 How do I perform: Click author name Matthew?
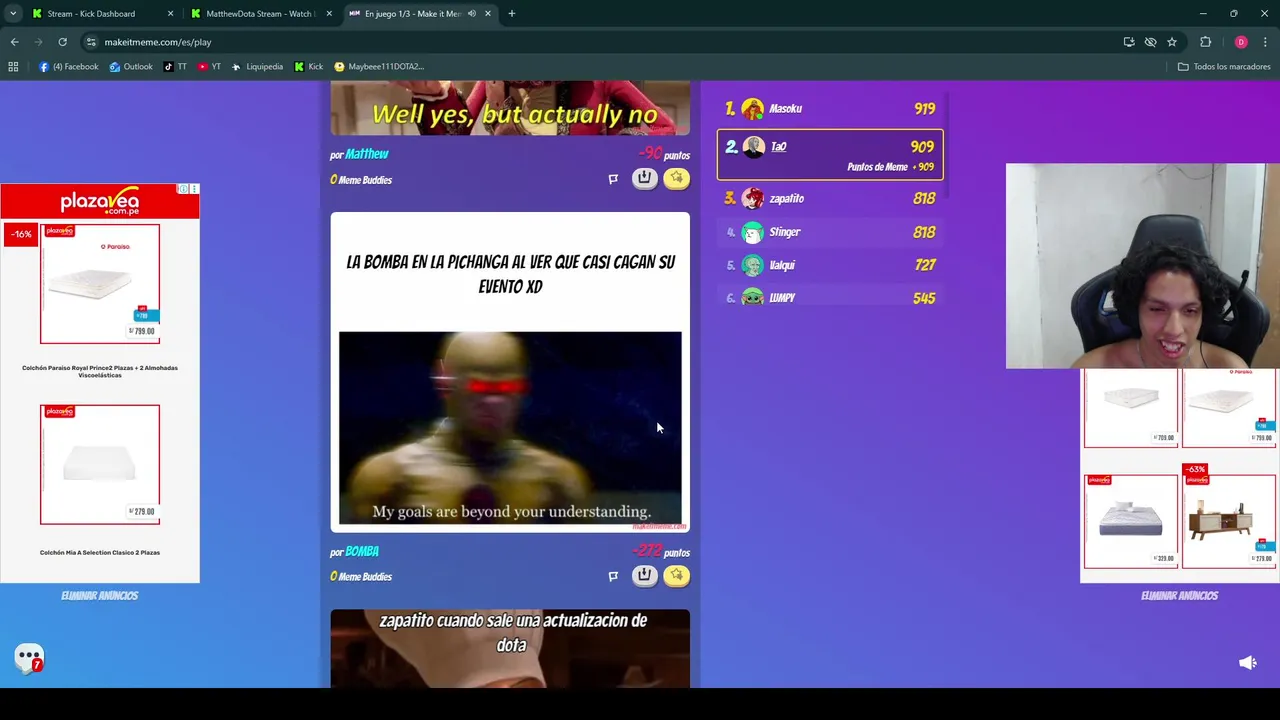tap(366, 154)
